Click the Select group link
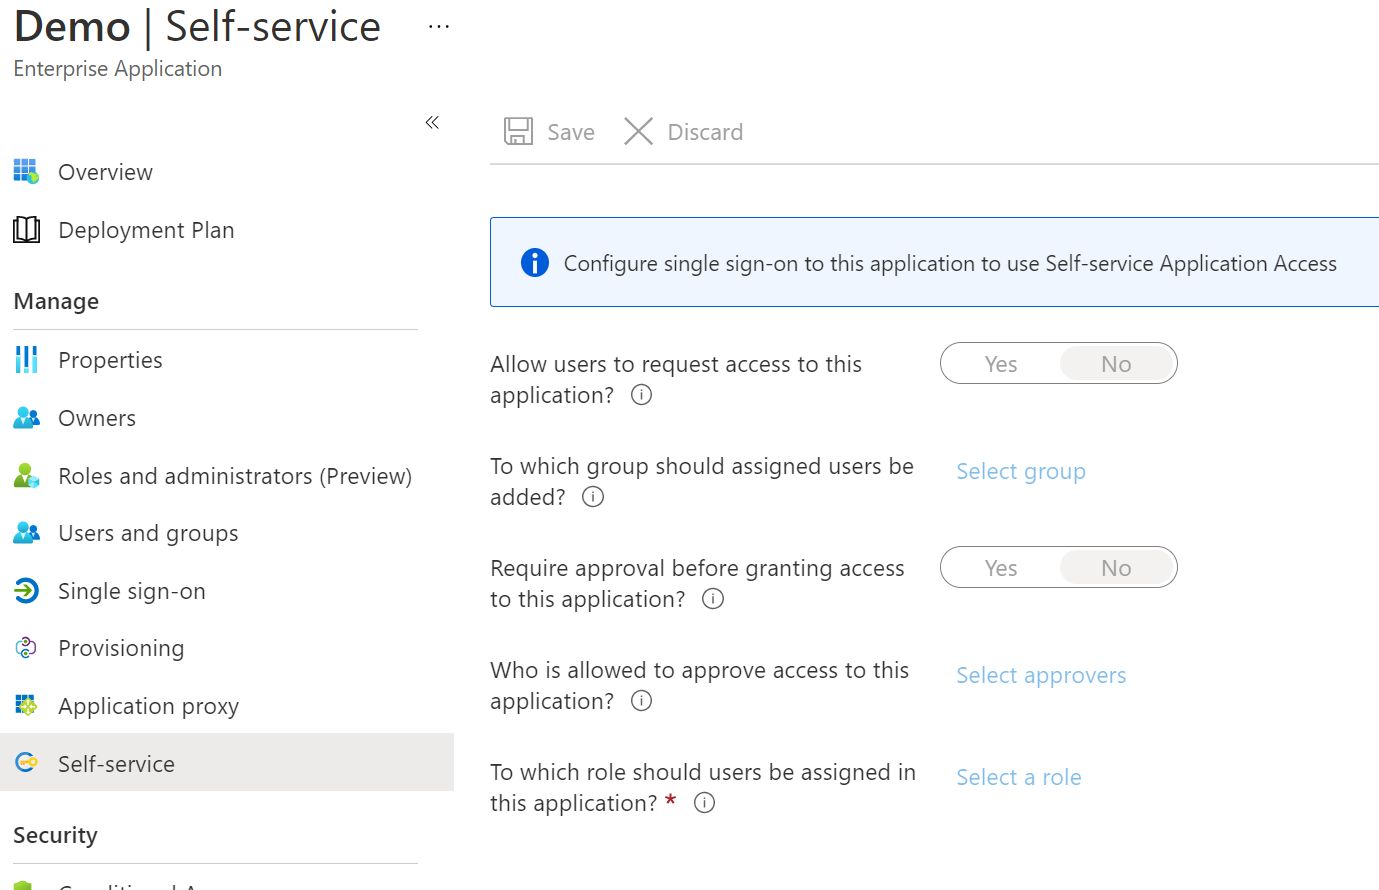The image size is (1379, 890). tap(1020, 471)
